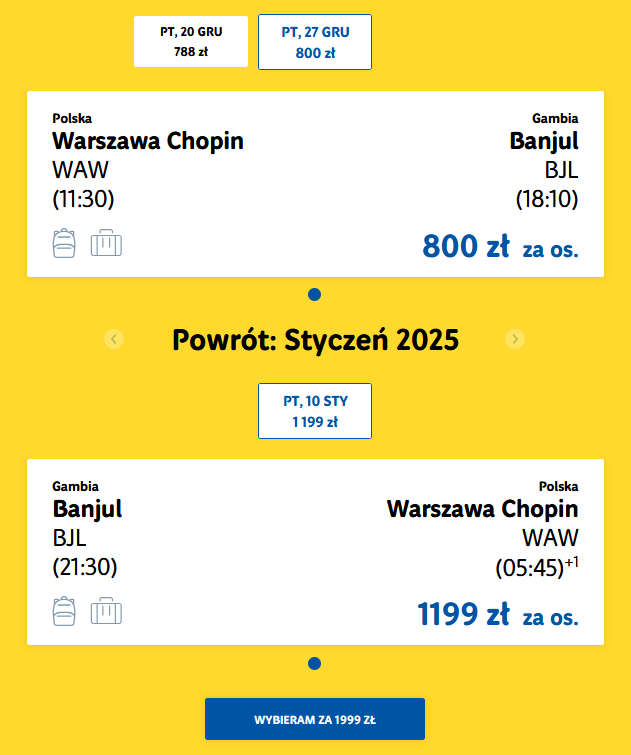Click the 1199 zł za os. price
This screenshot has width=631, height=755.
pyautogui.click(x=498, y=614)
